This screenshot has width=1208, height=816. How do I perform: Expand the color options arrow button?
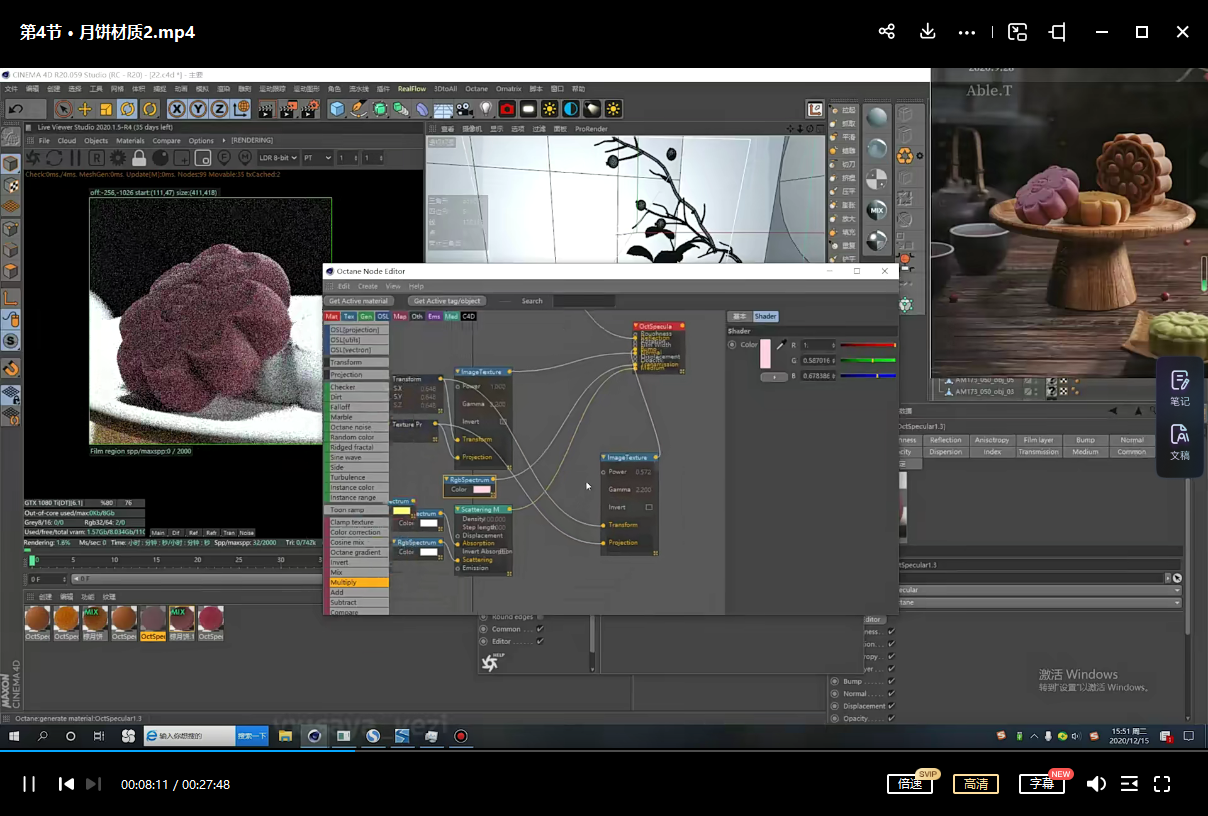pos(773,377)
